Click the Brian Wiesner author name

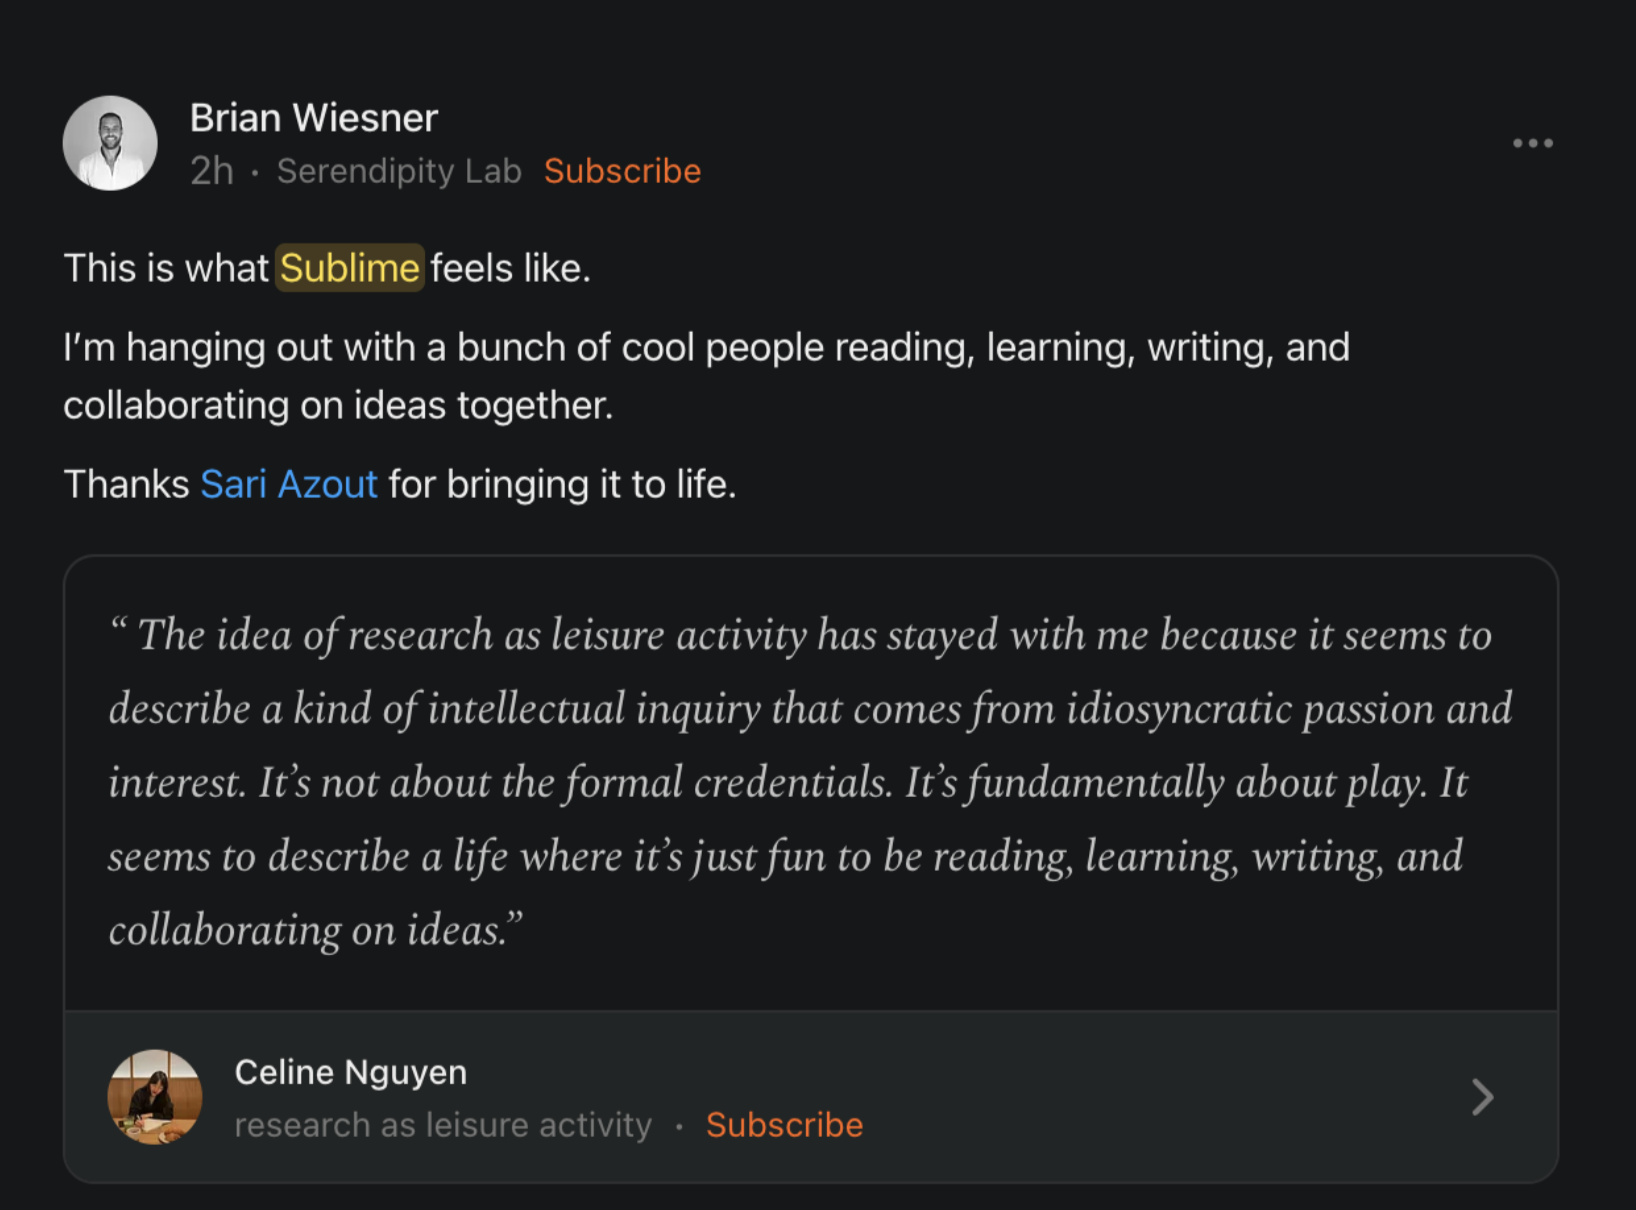click(x=314, y=118)
